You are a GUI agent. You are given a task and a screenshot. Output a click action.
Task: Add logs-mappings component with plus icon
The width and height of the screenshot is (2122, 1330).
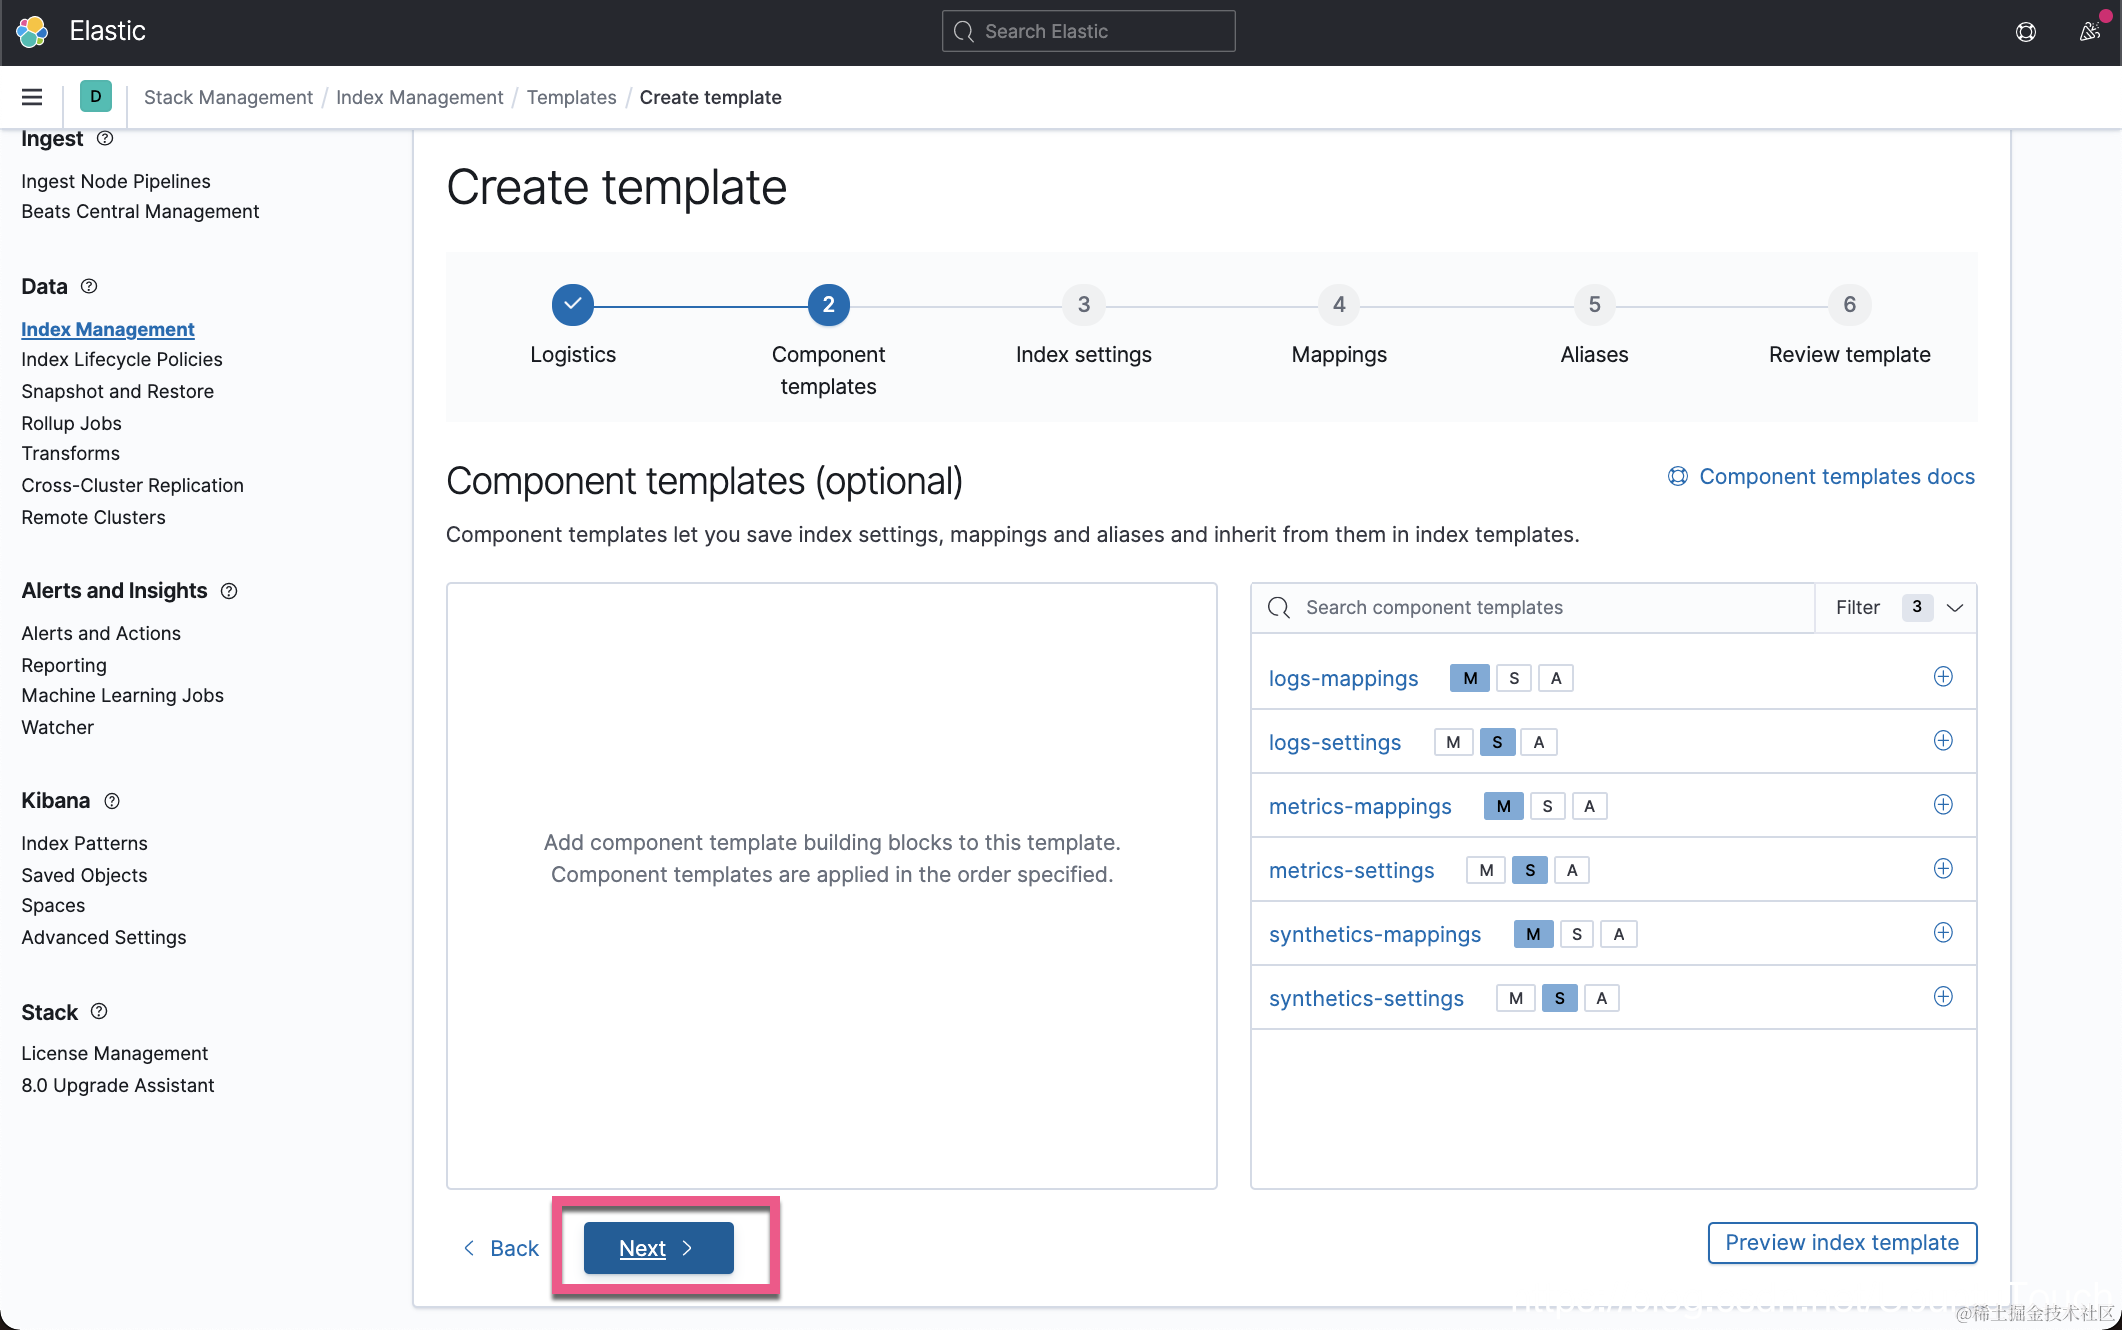click(x=1943, y=677)
